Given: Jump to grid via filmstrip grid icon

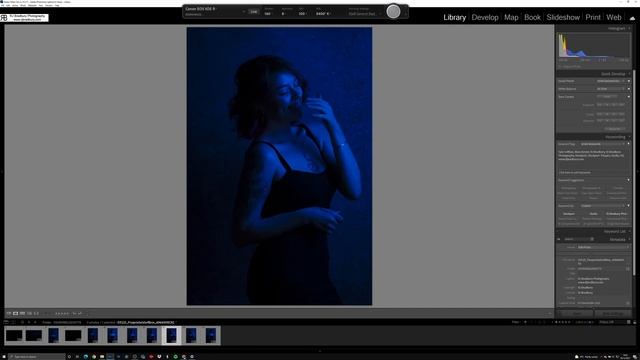Looking at the screenshot, I should click(x=22, y=322).
